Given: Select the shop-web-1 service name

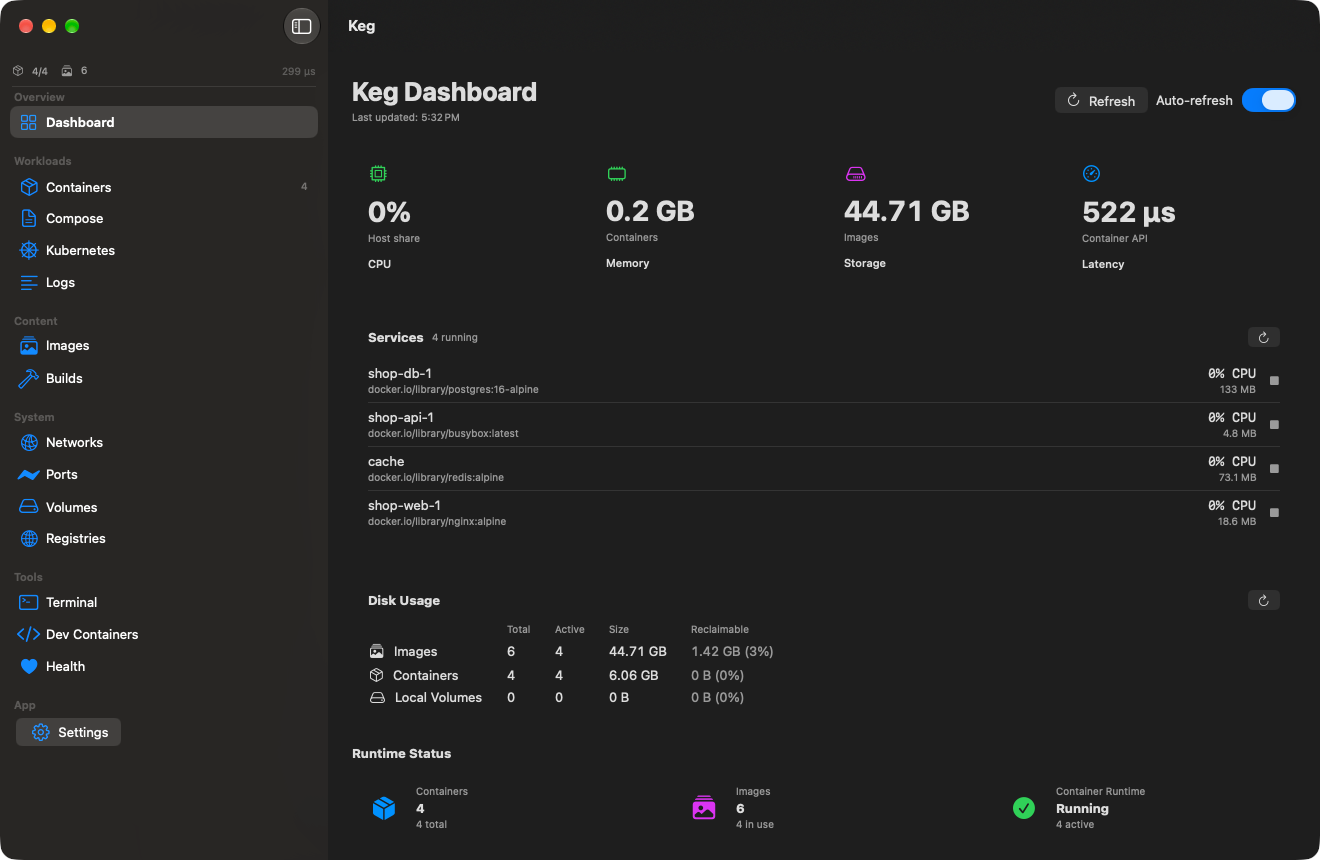Looking at the screenshot, I should [x=404, y=506].
